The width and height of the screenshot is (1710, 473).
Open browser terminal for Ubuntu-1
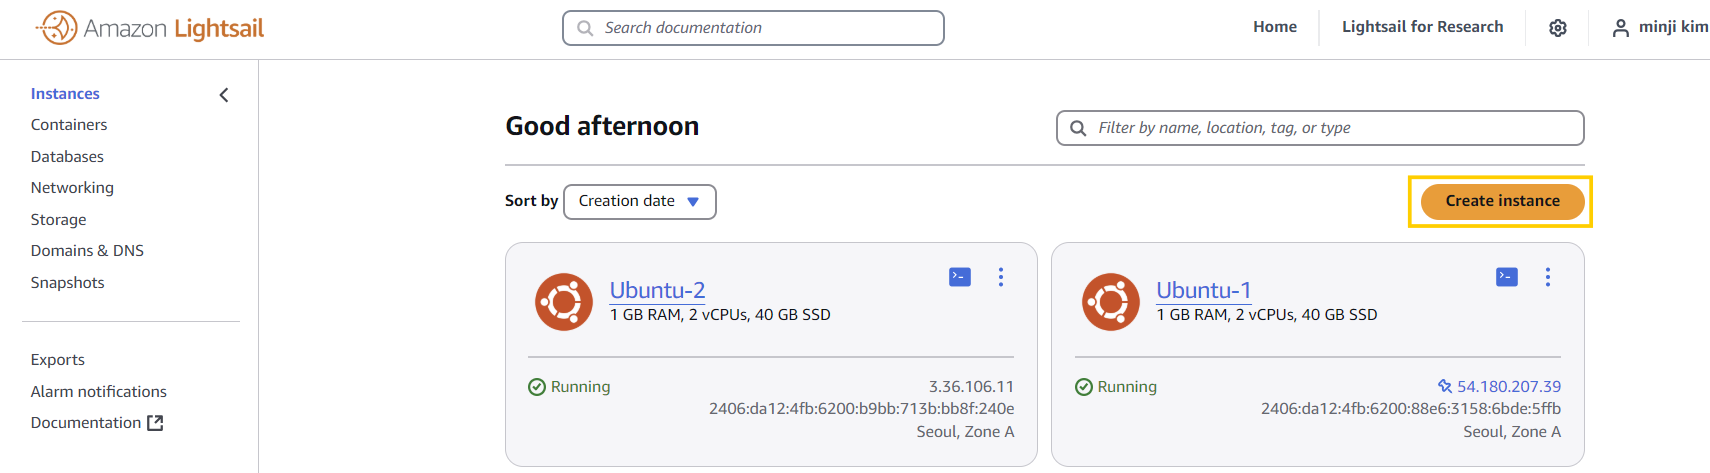point(1507,277)
